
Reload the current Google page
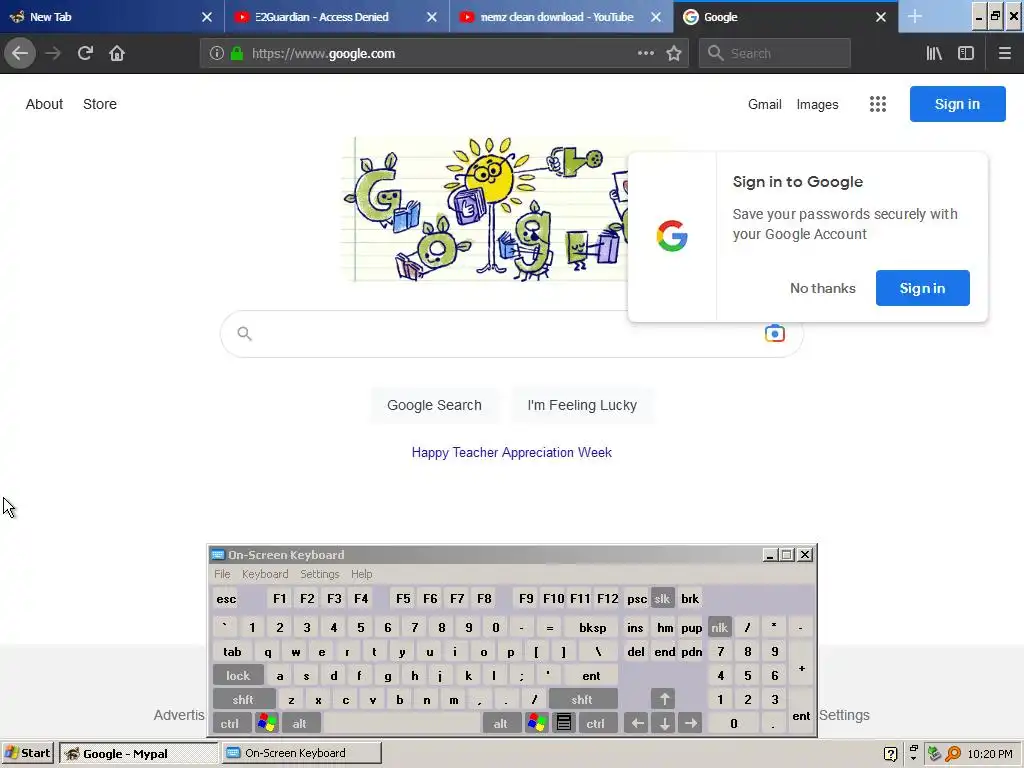point(85,53)
